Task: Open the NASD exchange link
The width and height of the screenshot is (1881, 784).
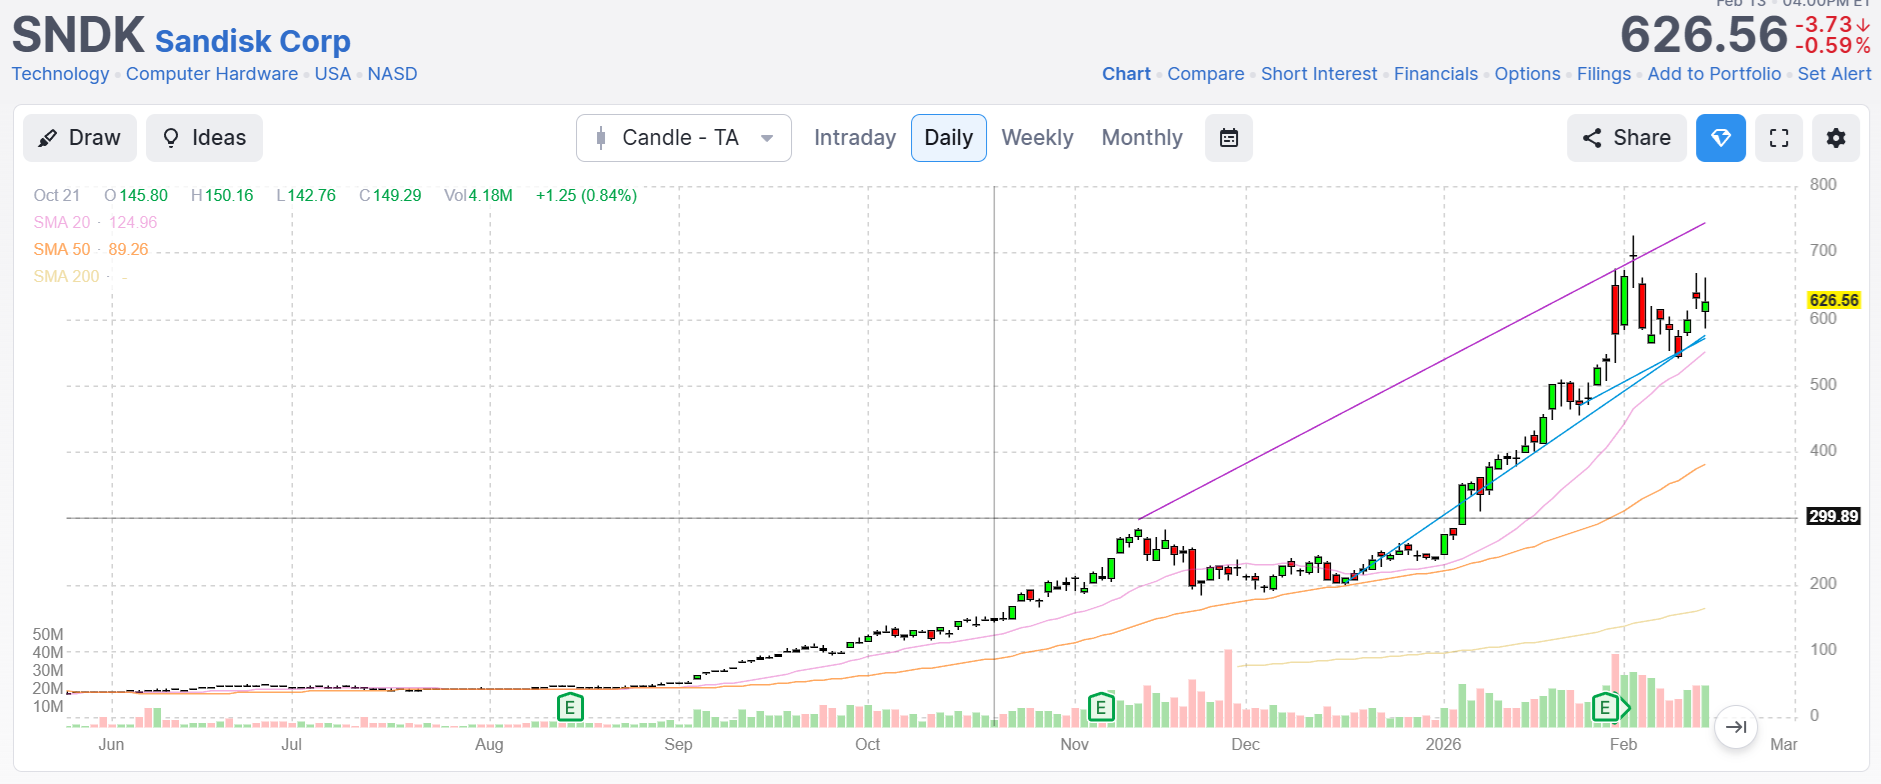Action: (x=392, y=74)
